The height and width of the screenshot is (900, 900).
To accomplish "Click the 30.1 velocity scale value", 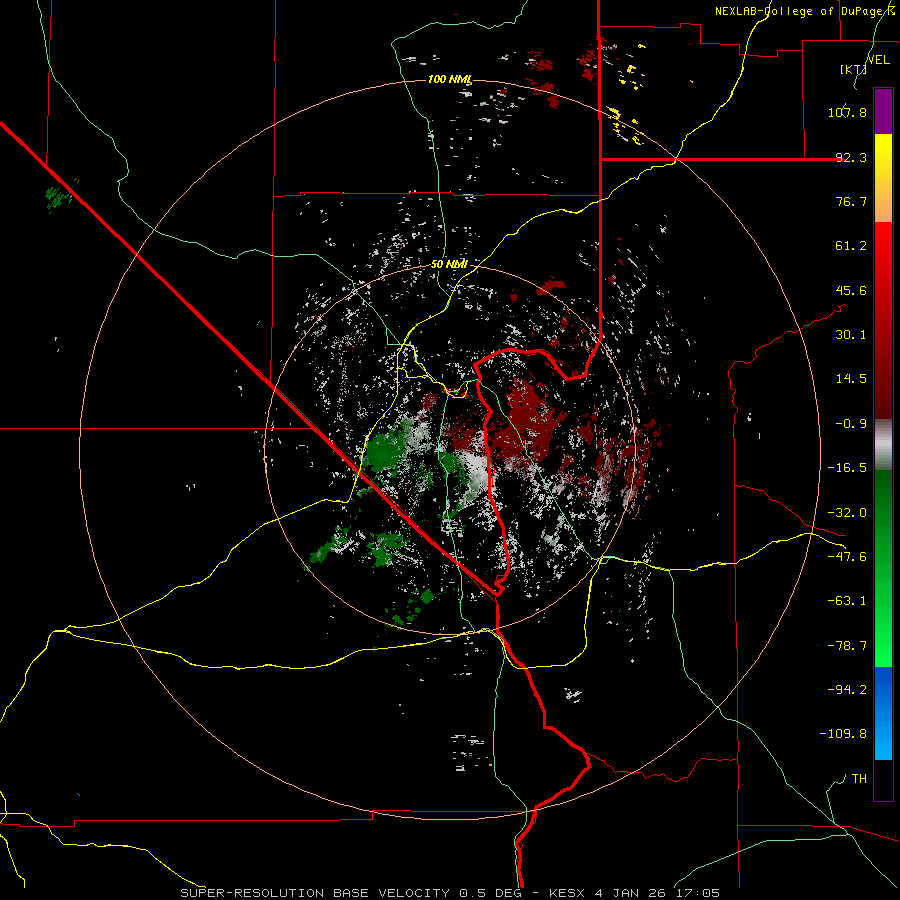I will tap(851, 335).
